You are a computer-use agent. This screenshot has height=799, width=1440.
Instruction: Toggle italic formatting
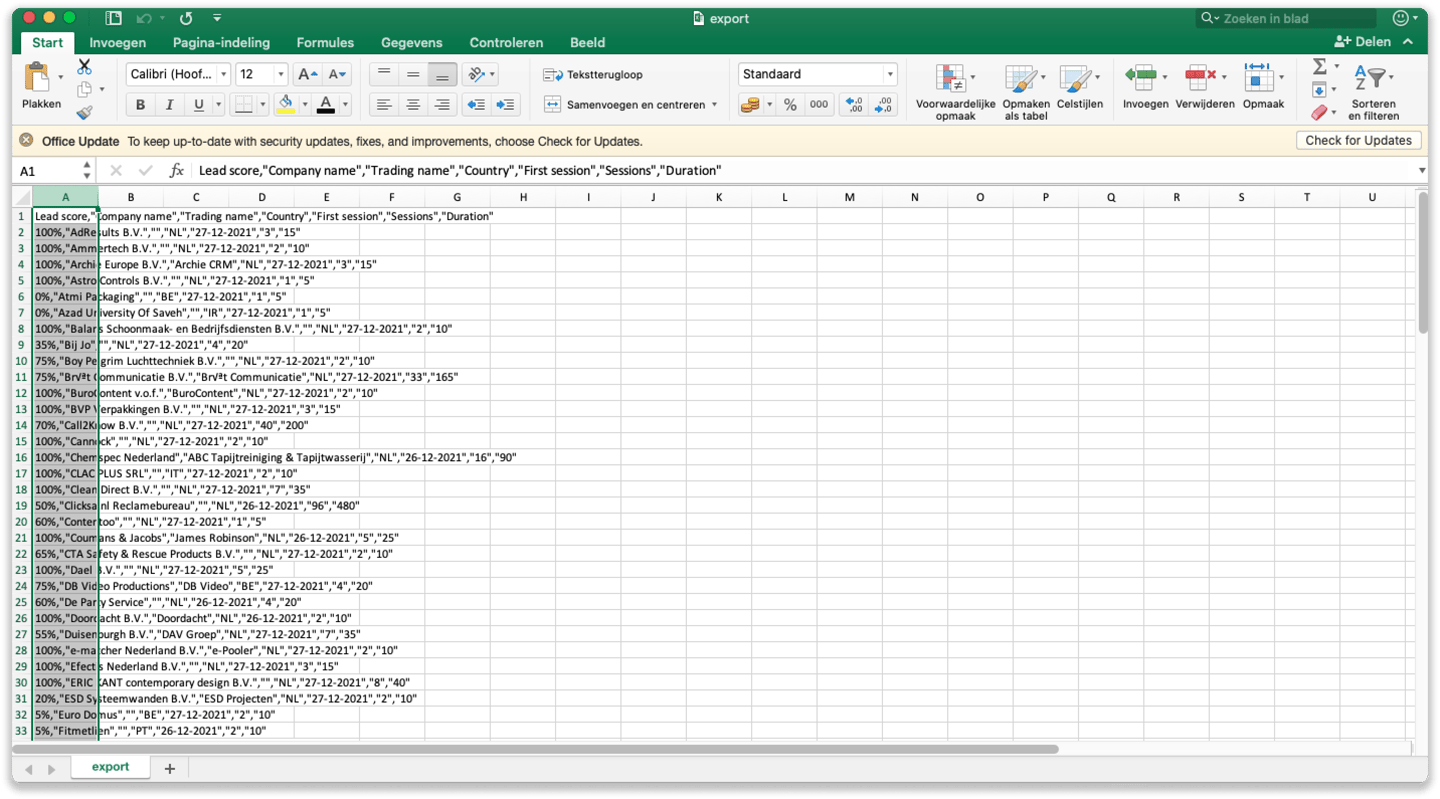169,105
